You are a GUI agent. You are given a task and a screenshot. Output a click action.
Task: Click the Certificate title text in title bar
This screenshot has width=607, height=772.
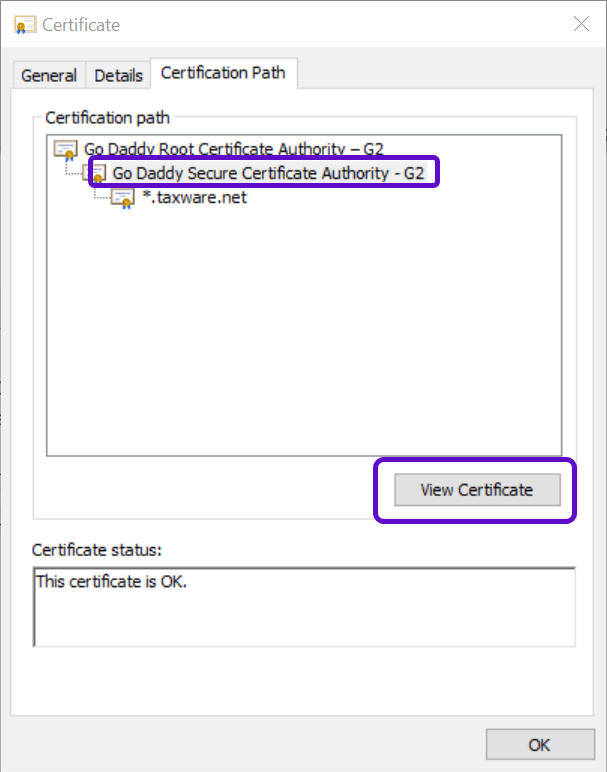click(81, 24)
